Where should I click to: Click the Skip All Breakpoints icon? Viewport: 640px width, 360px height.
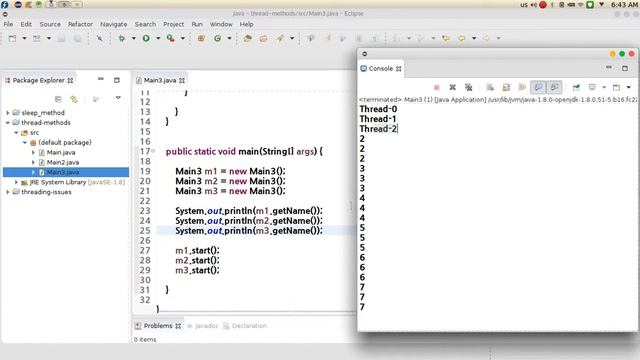[x=99, y=38]
